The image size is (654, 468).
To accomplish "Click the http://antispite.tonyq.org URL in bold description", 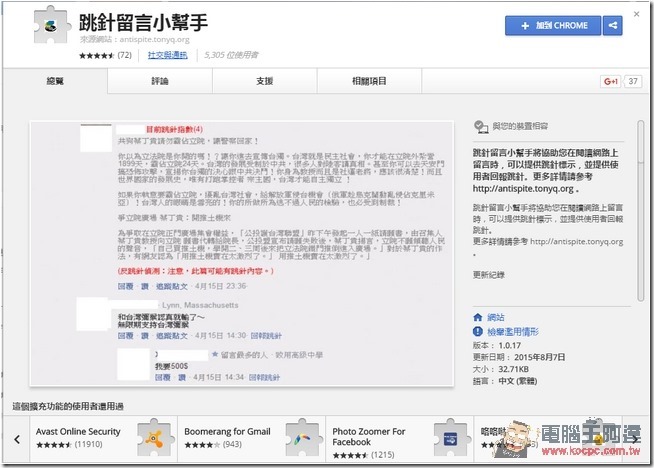I will tap(523, 189).
